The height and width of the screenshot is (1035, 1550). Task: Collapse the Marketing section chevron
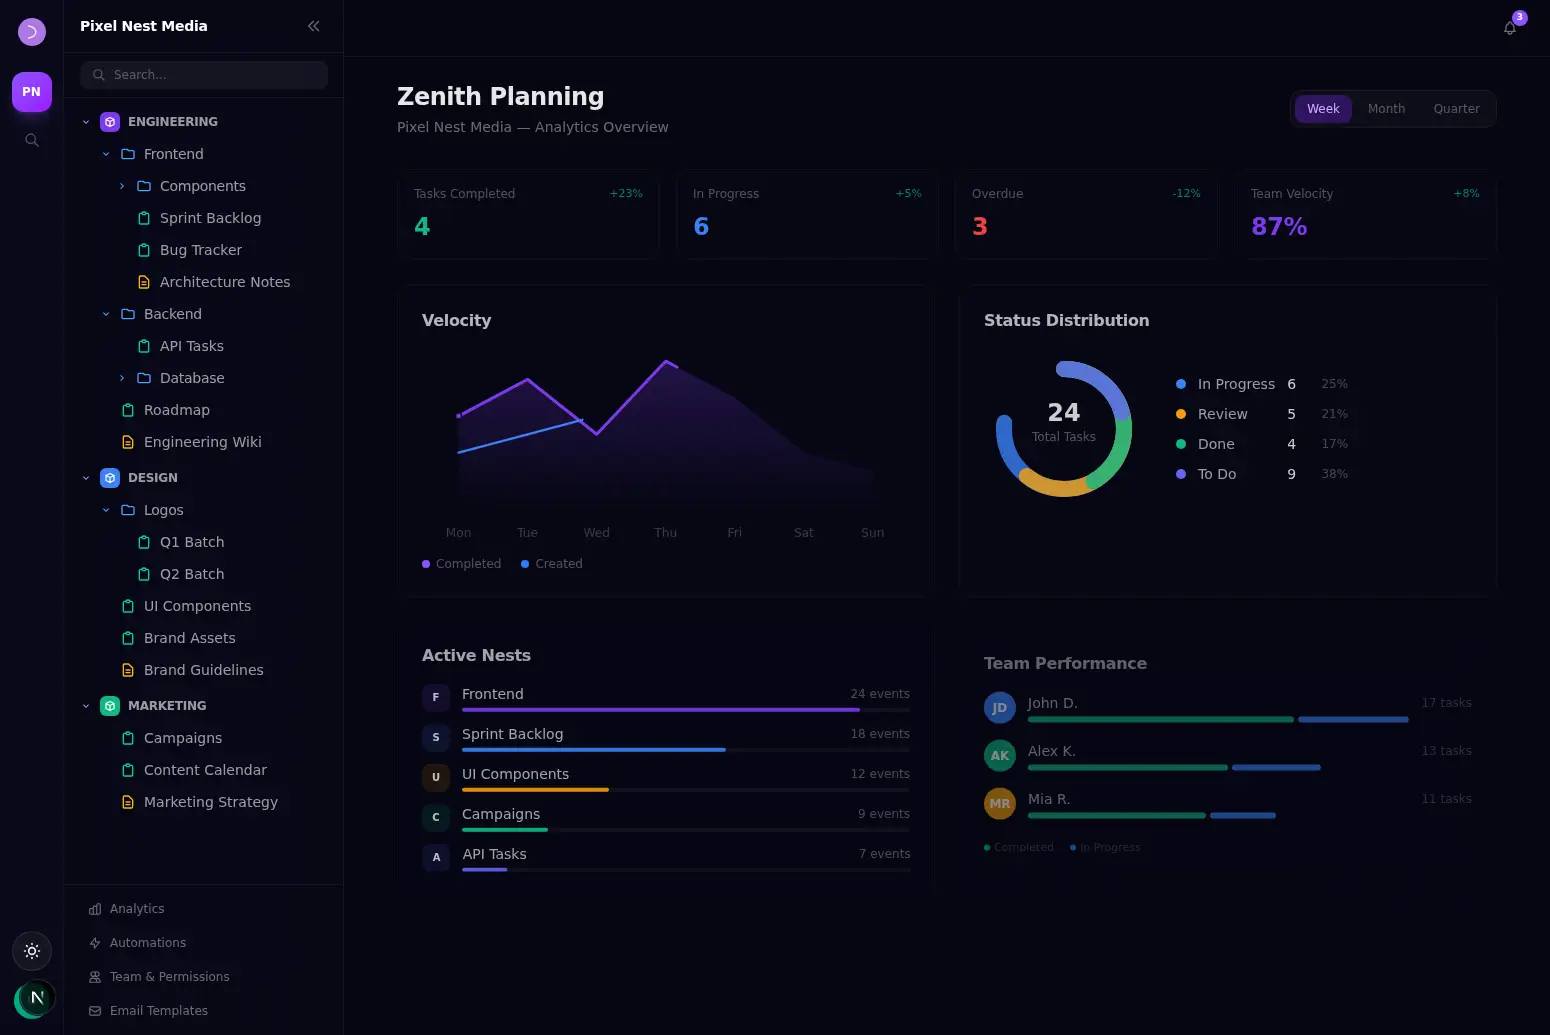[x=86, y=706]
